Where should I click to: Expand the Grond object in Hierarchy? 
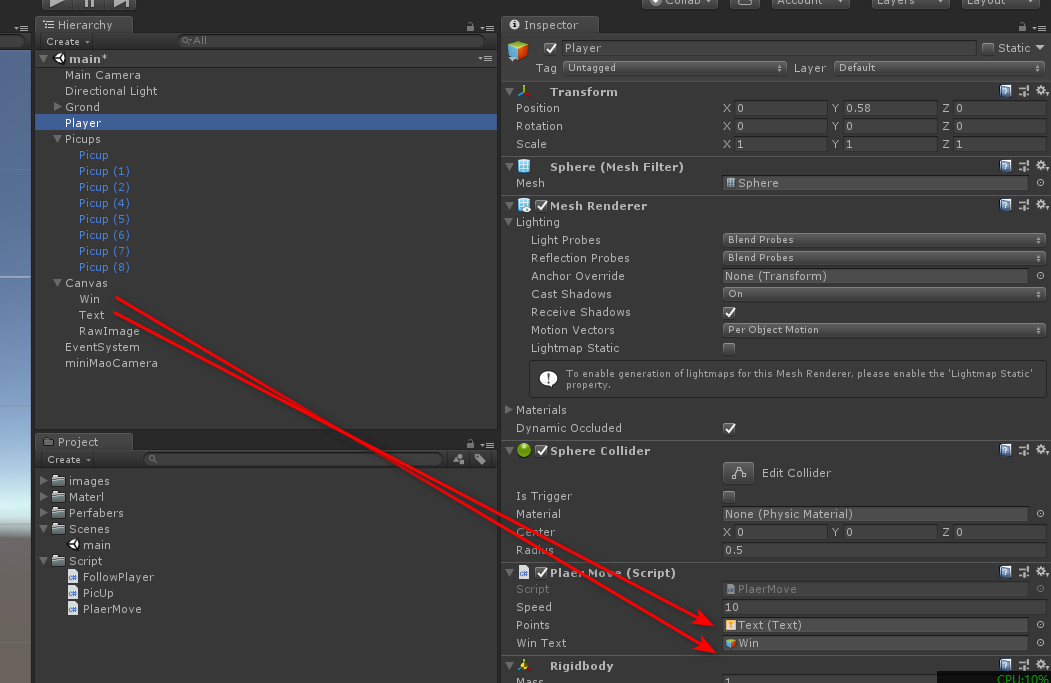(58, 107)
